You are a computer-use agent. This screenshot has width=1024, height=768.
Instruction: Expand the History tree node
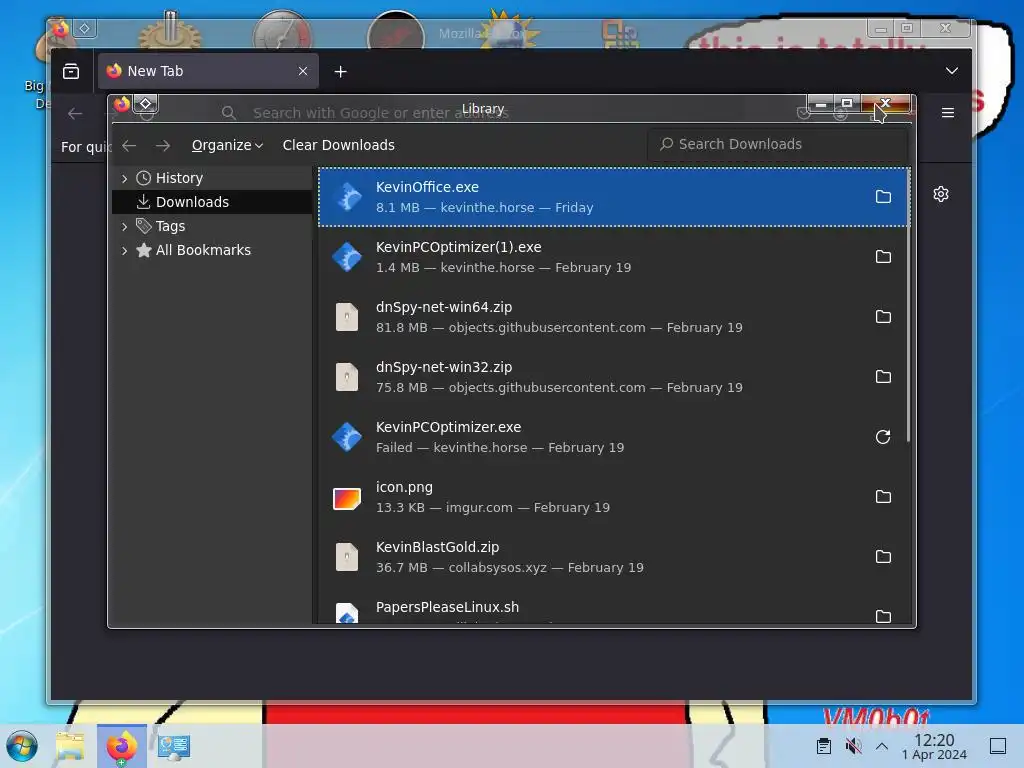pyautogui.click(x=125, y=178)
